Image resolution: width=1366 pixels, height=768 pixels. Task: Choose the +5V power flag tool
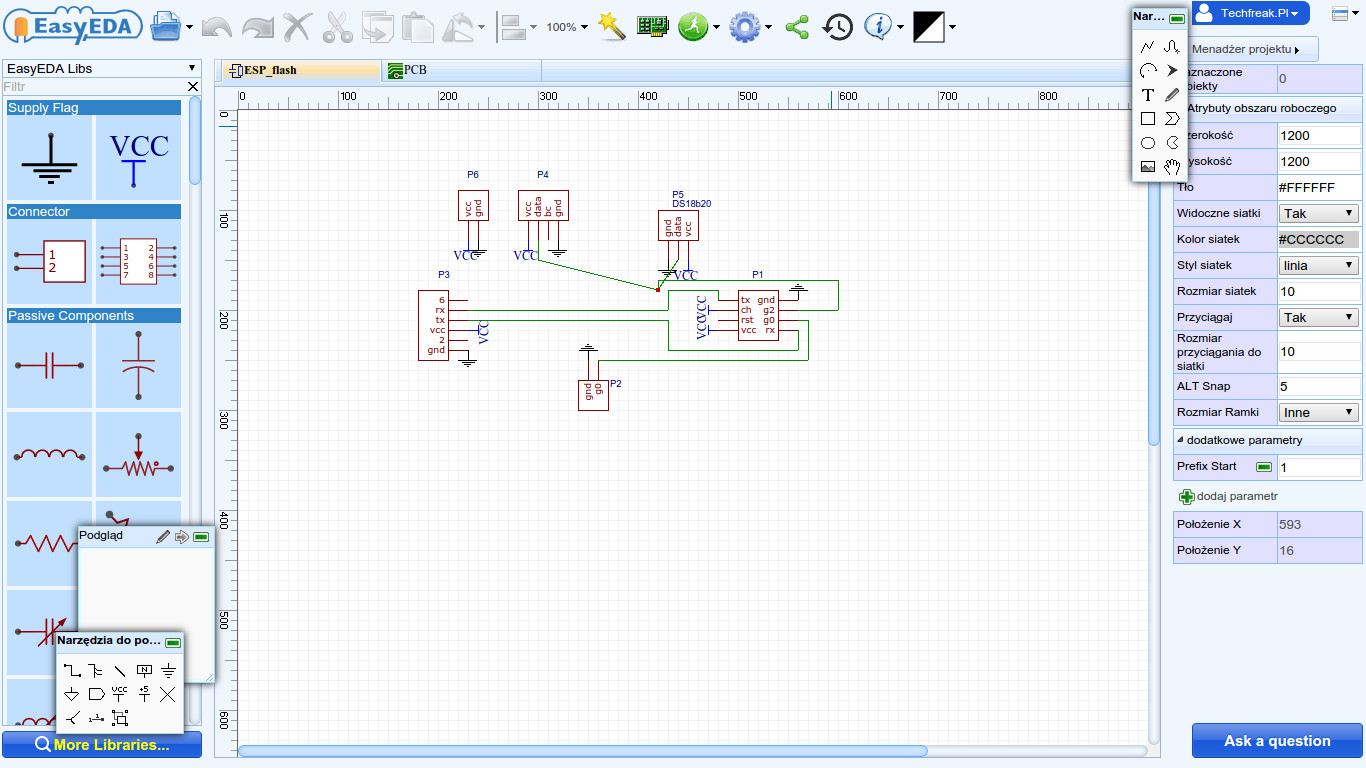tap(144, 694)
